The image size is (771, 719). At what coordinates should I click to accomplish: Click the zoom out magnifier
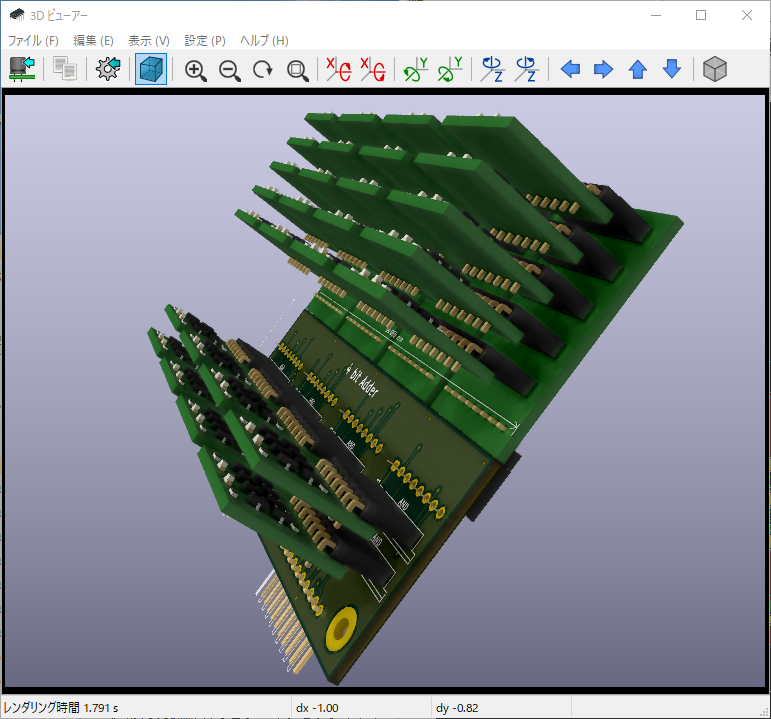coord(230,70)
